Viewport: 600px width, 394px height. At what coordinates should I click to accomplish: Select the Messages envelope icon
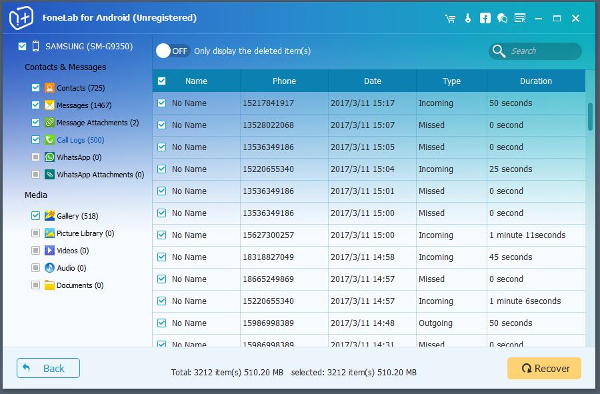(49, 105)
